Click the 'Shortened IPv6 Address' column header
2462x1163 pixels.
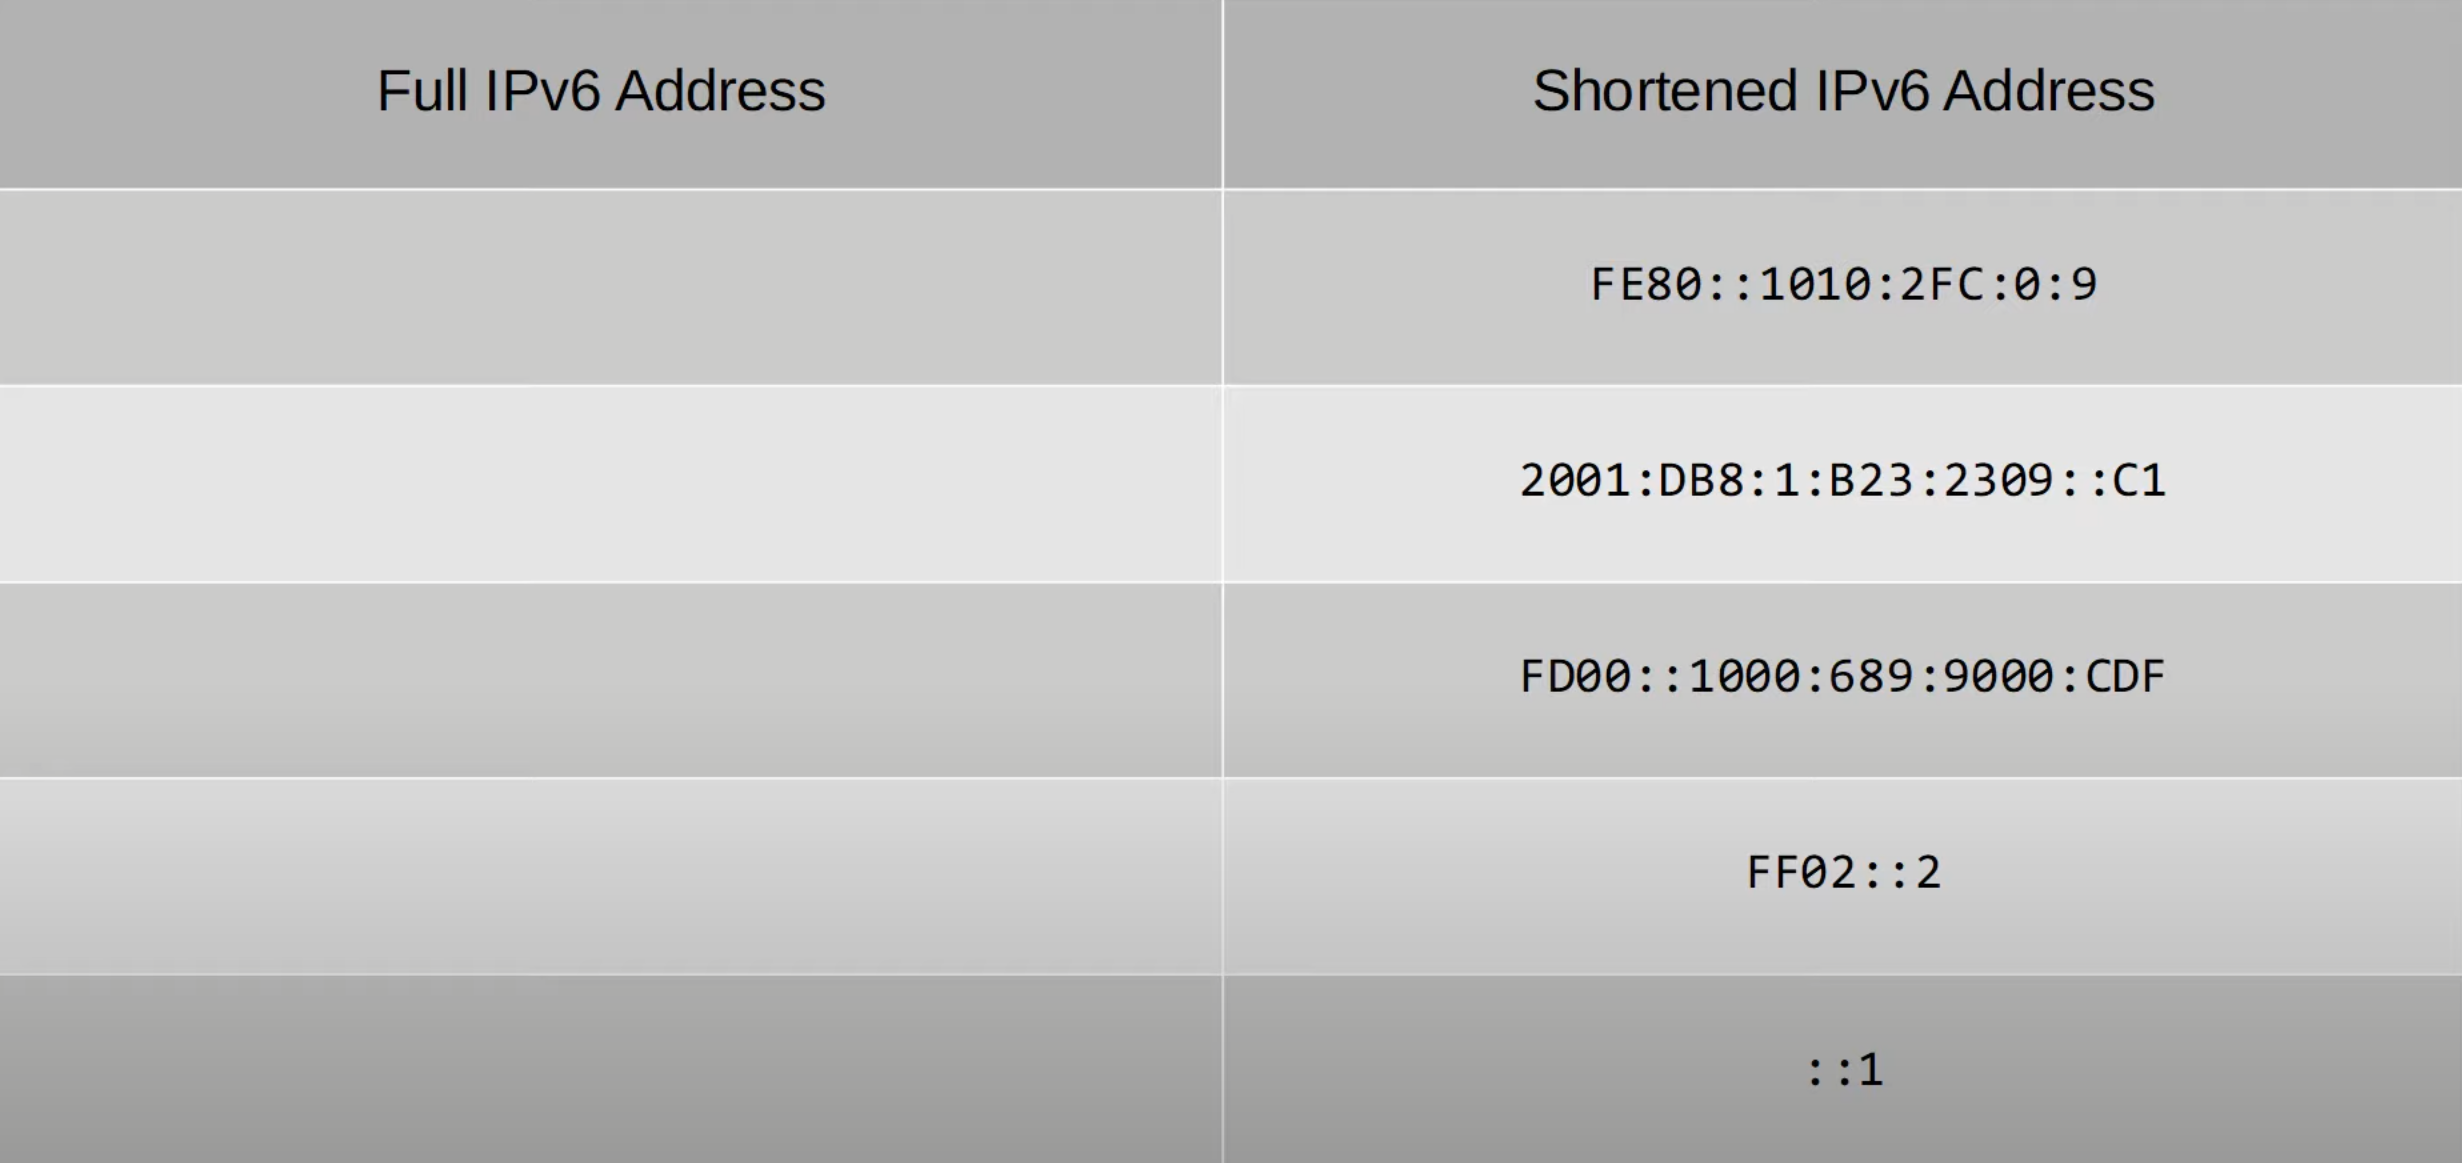tap(1843, 93)
